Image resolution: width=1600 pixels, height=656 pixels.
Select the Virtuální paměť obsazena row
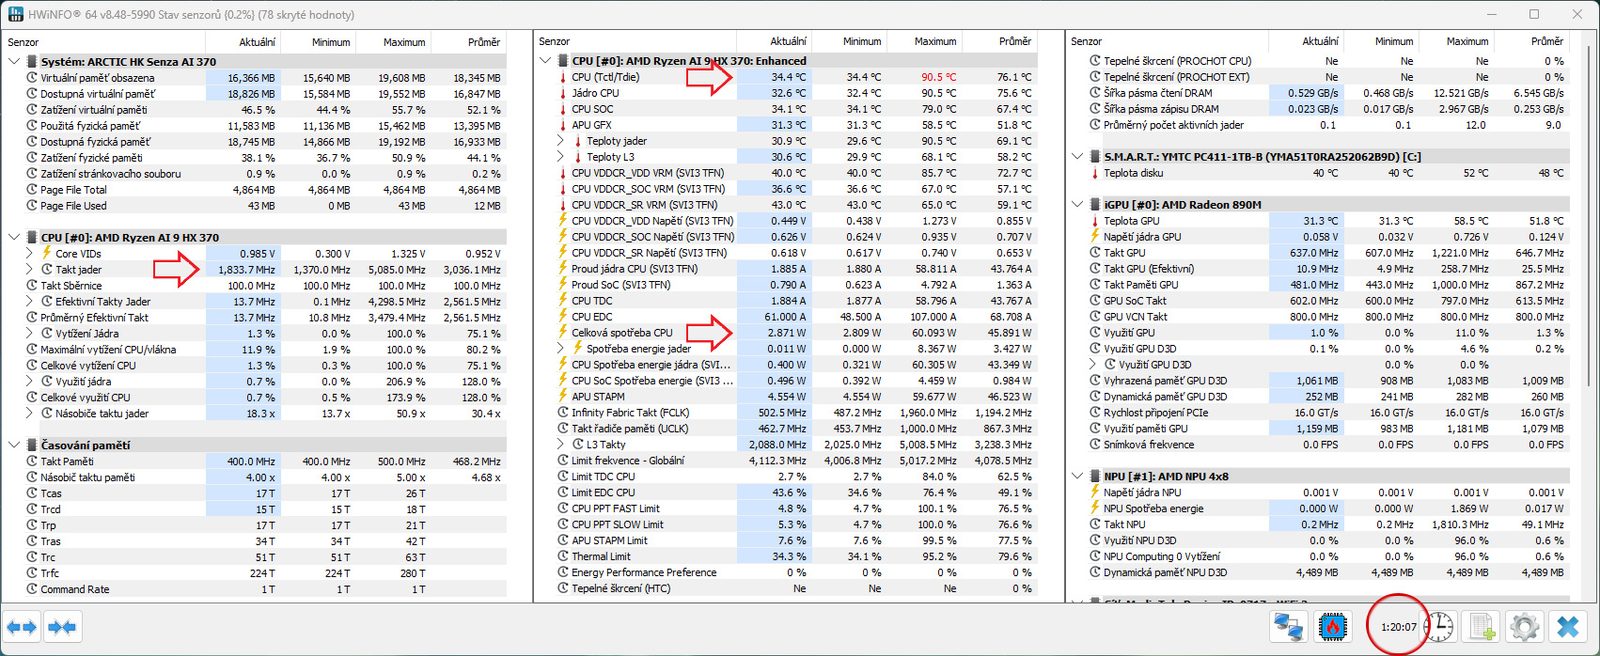point(255,78)
